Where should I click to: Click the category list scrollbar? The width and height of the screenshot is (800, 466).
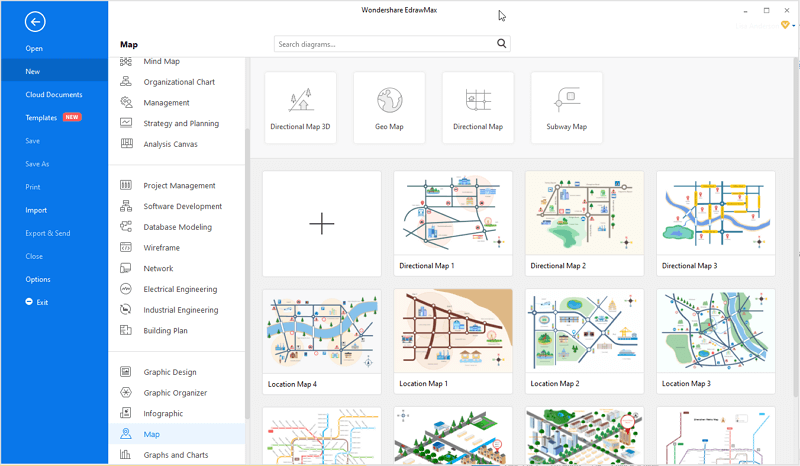click(x=247, y=273)
